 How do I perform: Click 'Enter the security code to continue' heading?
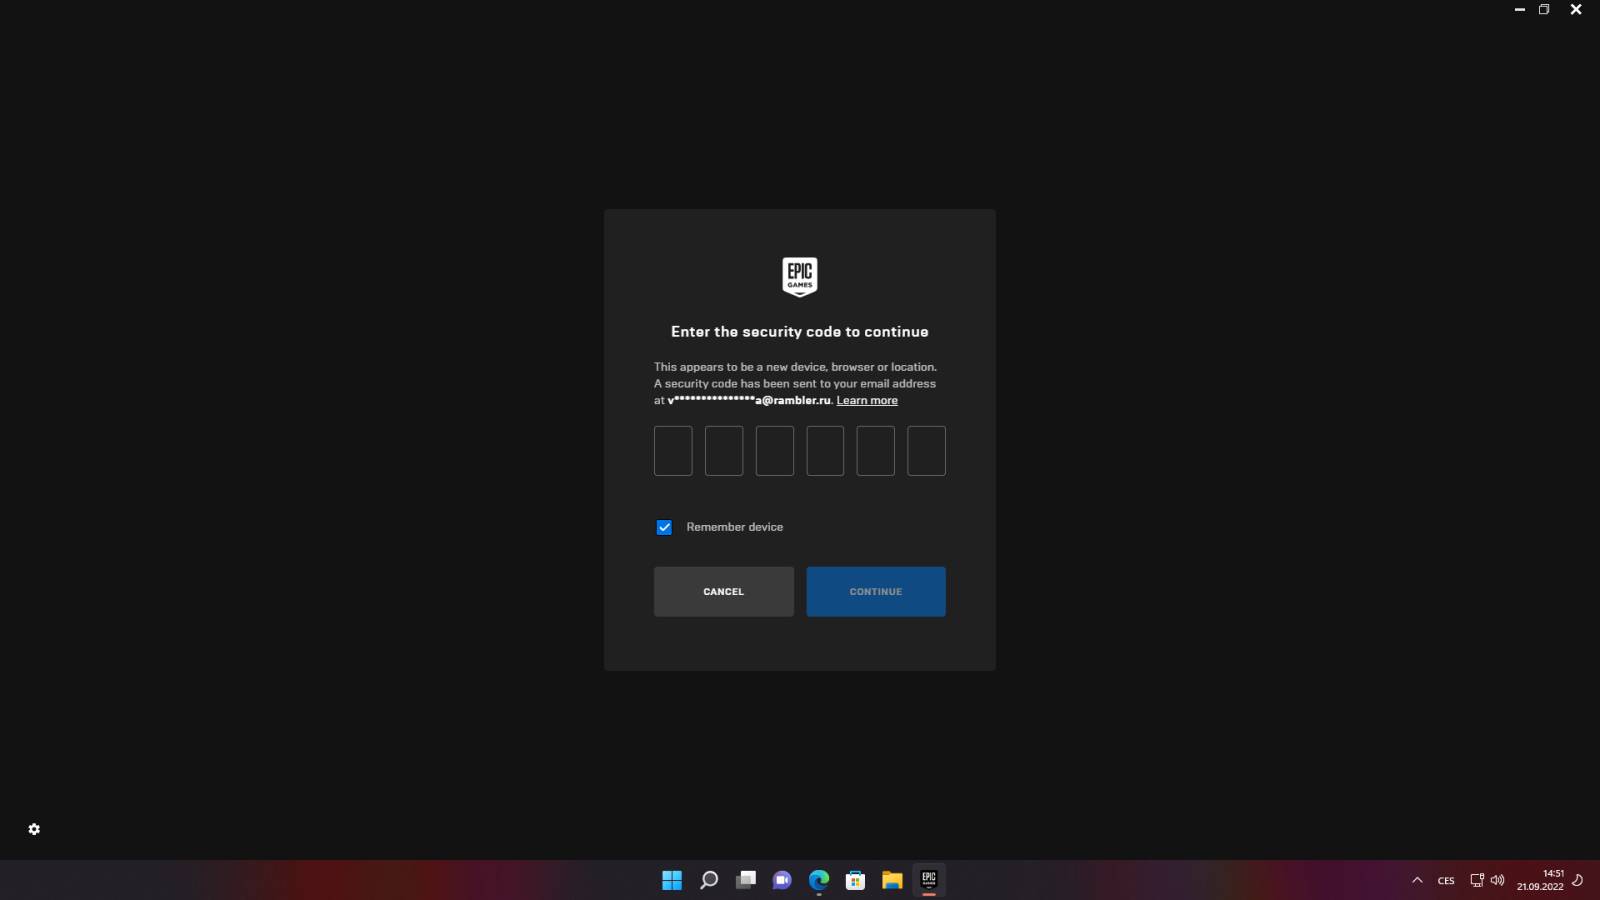coord(800,332)
